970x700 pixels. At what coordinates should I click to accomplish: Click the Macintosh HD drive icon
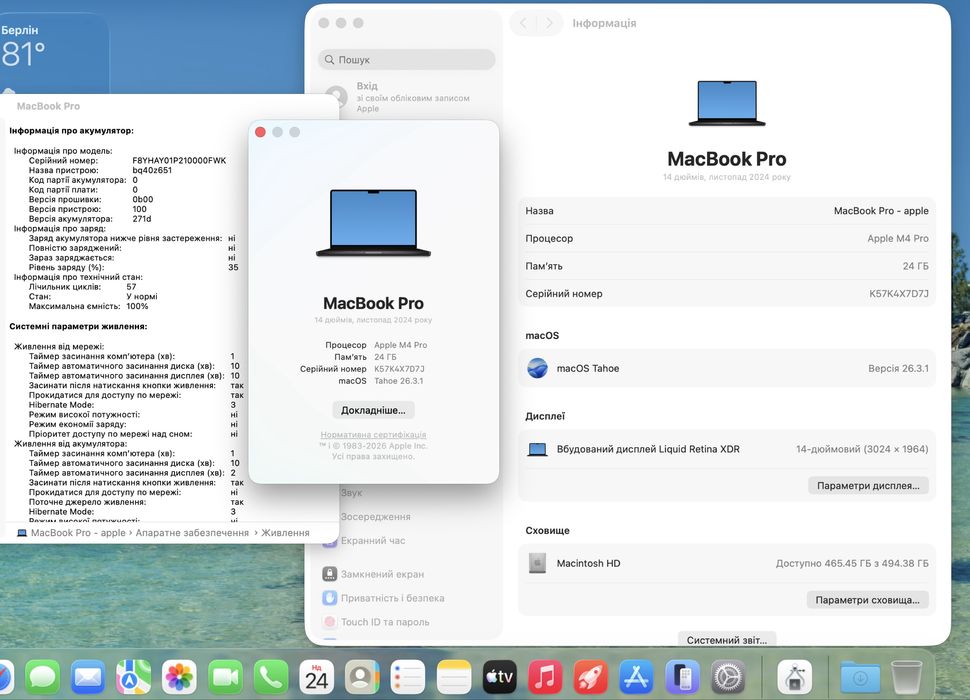point(537,563)
